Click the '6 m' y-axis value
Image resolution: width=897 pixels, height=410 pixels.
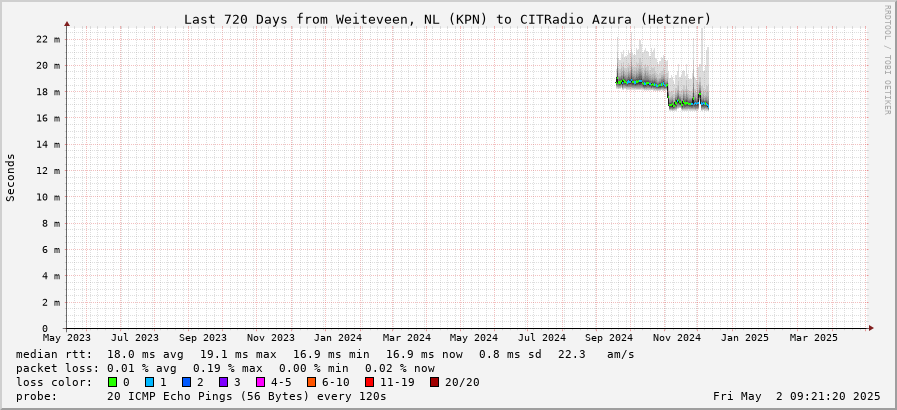click(51, 249)
